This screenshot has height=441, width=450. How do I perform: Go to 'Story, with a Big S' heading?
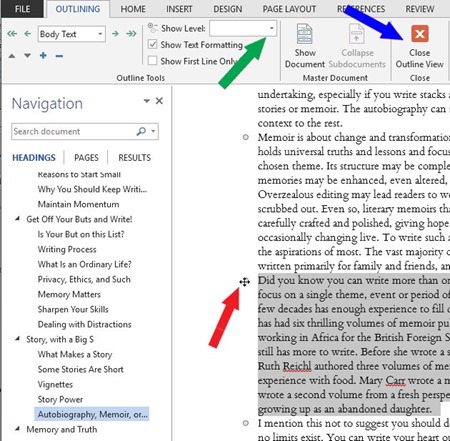pyautogui.click(x=60, y=339)
